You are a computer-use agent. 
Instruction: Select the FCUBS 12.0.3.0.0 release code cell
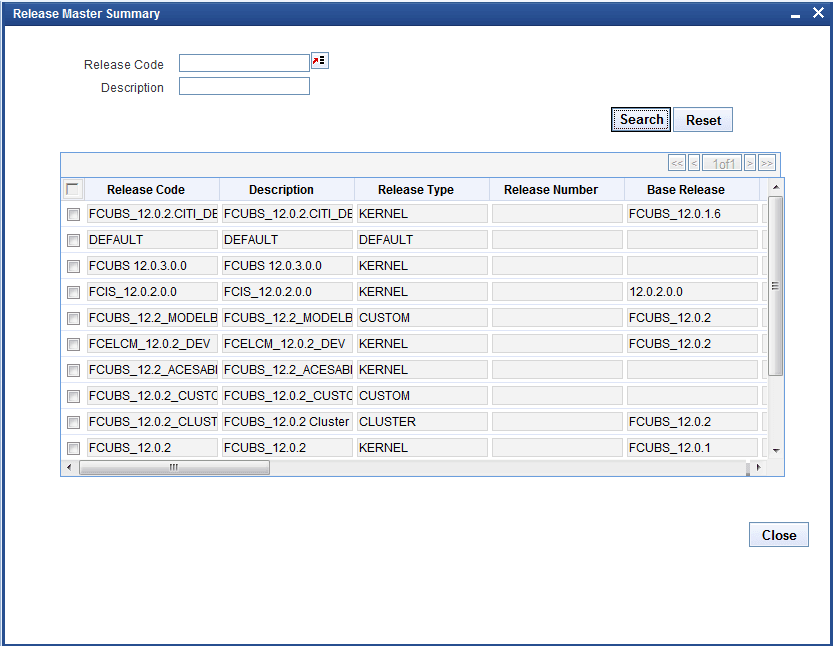152,266
